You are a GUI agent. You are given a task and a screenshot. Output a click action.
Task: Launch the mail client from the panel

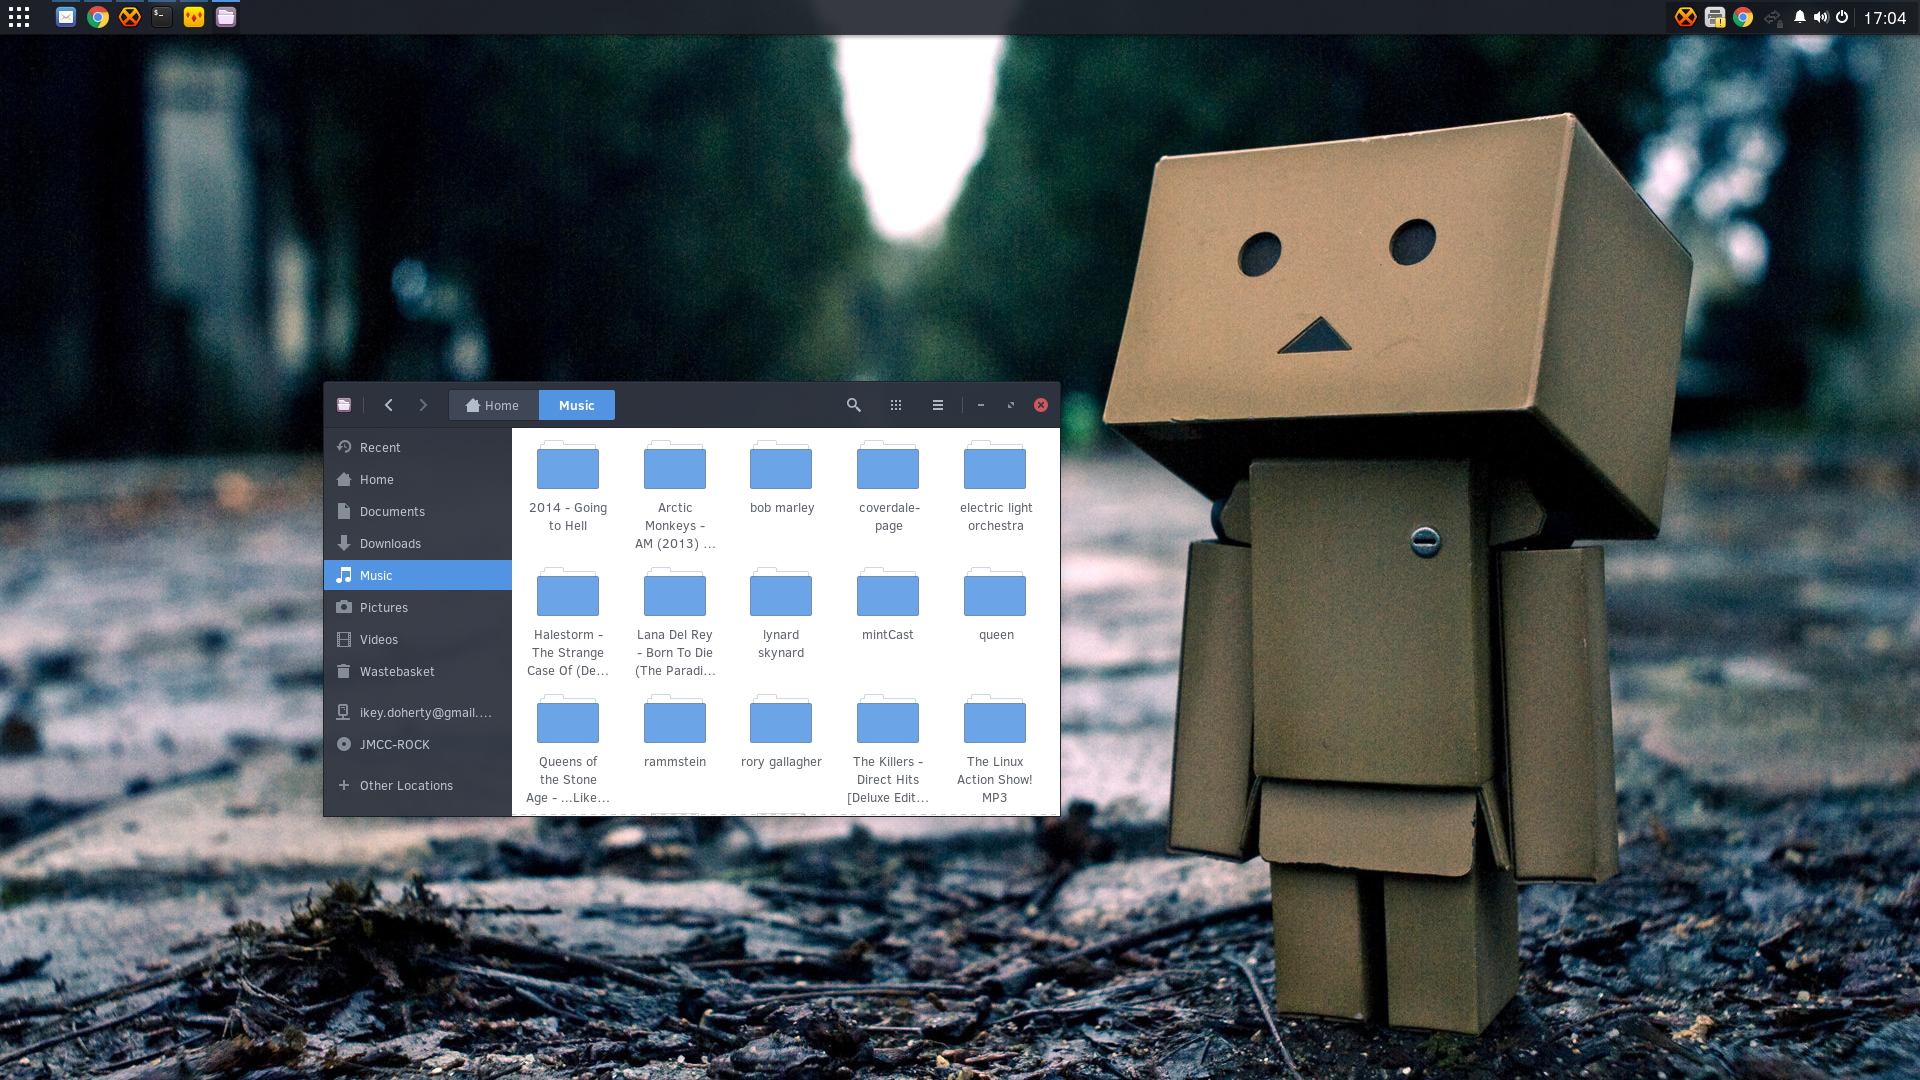coord(66,17)
